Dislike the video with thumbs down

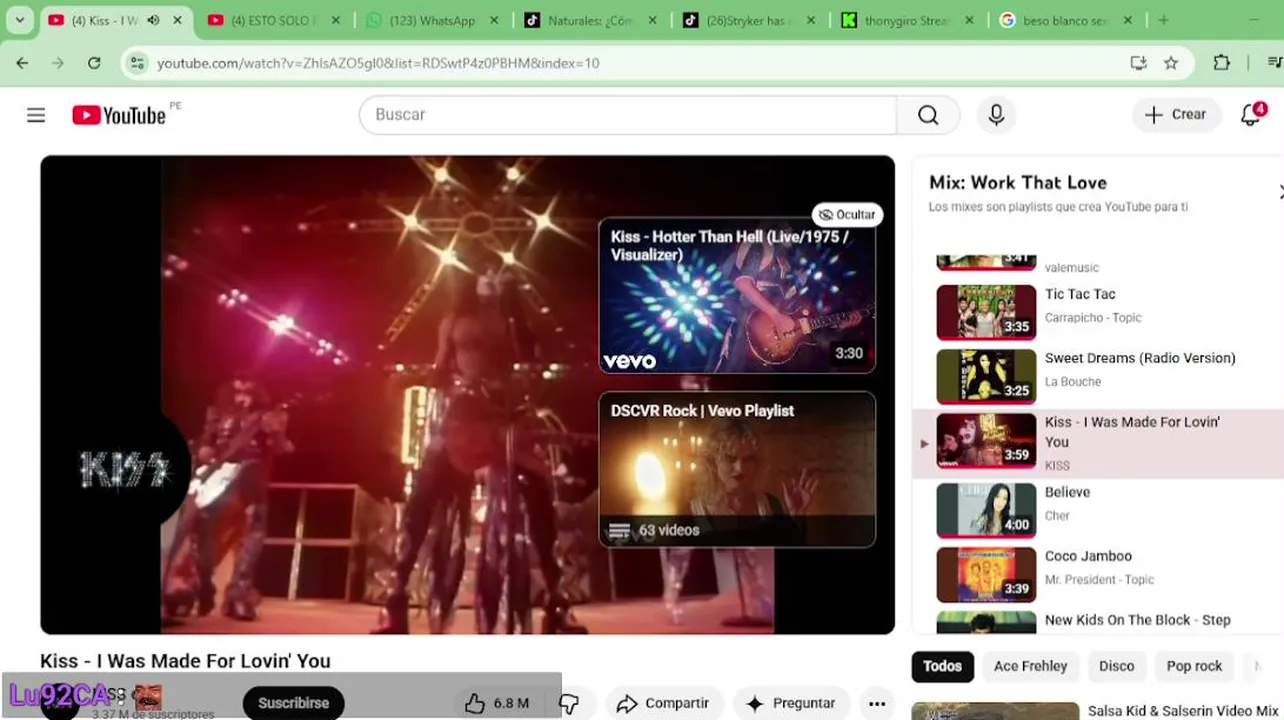(x=569, y=703)
